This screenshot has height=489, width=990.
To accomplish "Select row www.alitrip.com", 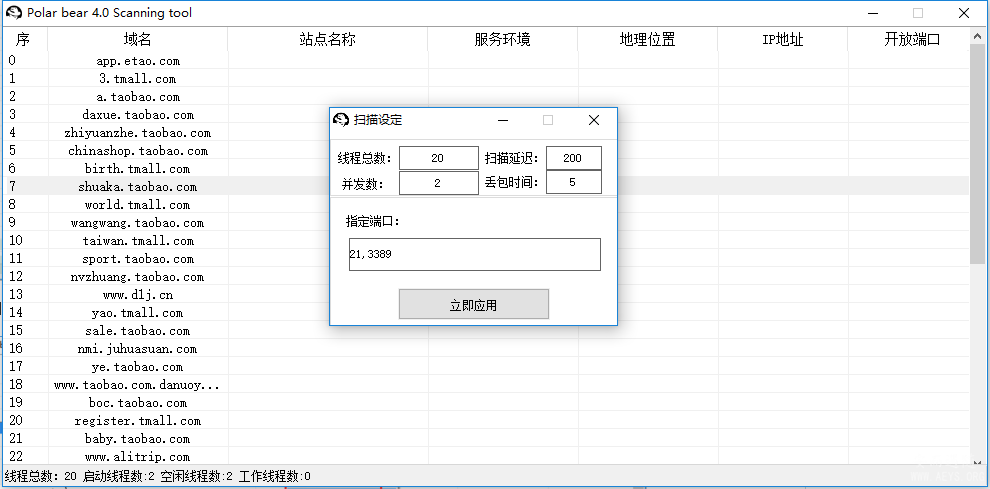I will [x=486, y=457].
